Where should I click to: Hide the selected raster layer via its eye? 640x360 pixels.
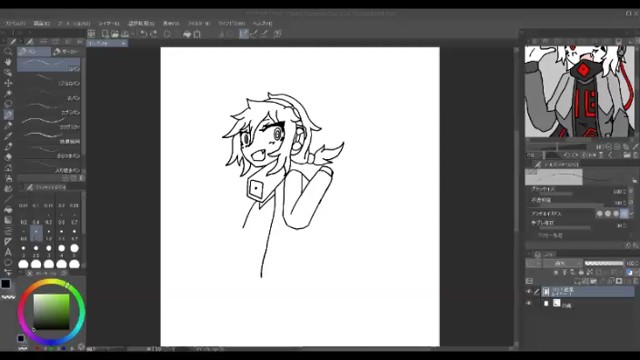pos(529,291)
